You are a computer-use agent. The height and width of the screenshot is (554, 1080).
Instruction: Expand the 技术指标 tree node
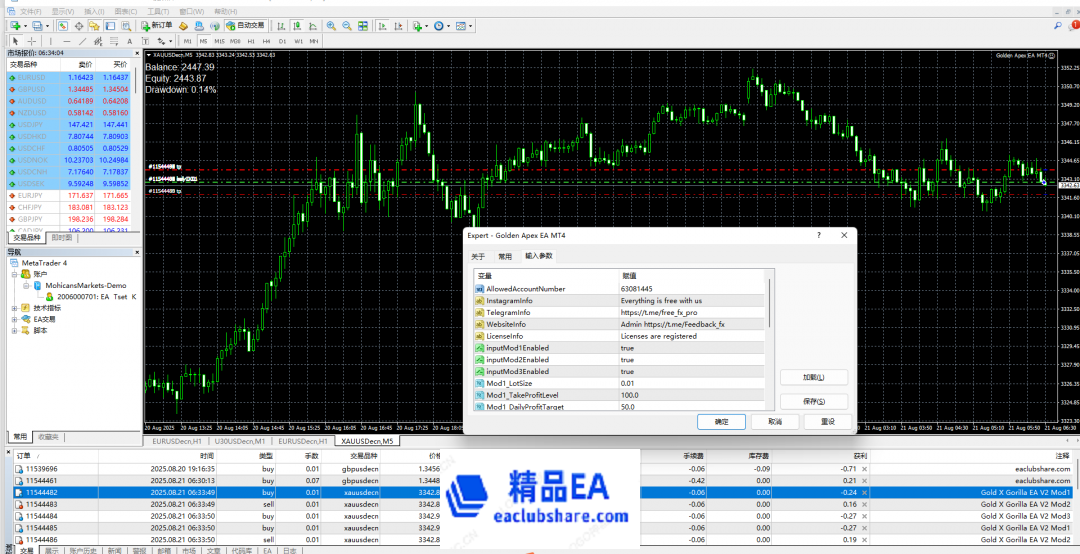(x=14, y=308)
